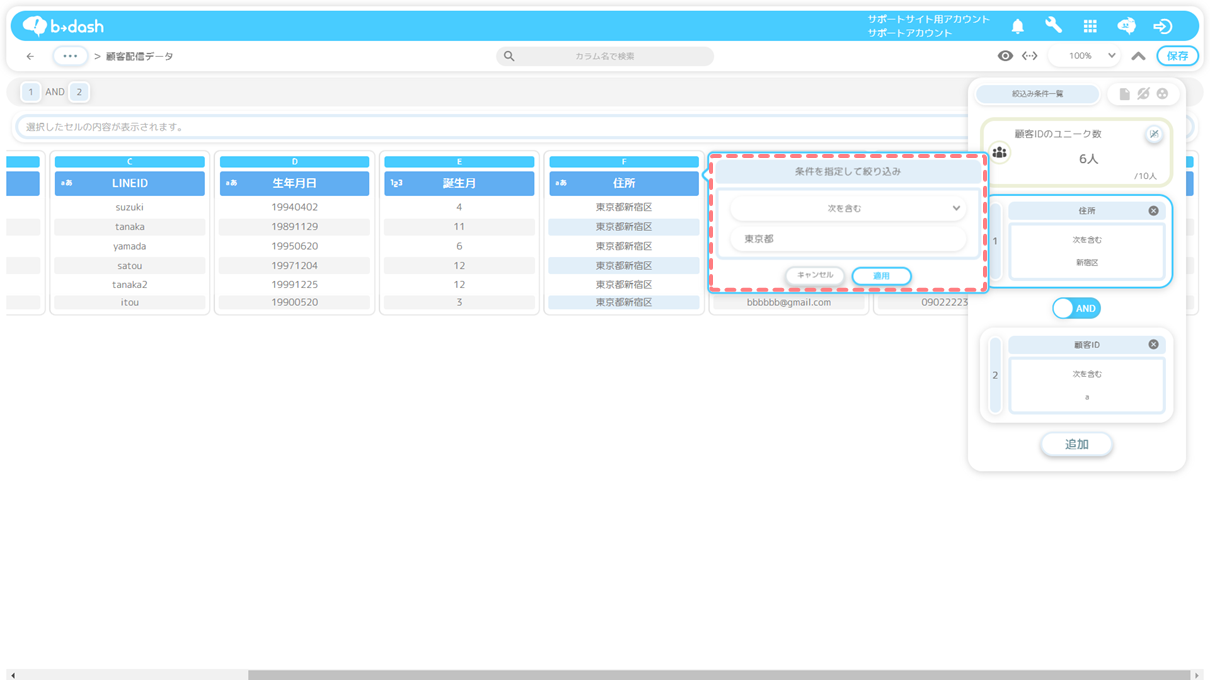This screenshot has height=680, width=1210.
Task: Click the chat mascot support icon
Action: point(1126,26)
